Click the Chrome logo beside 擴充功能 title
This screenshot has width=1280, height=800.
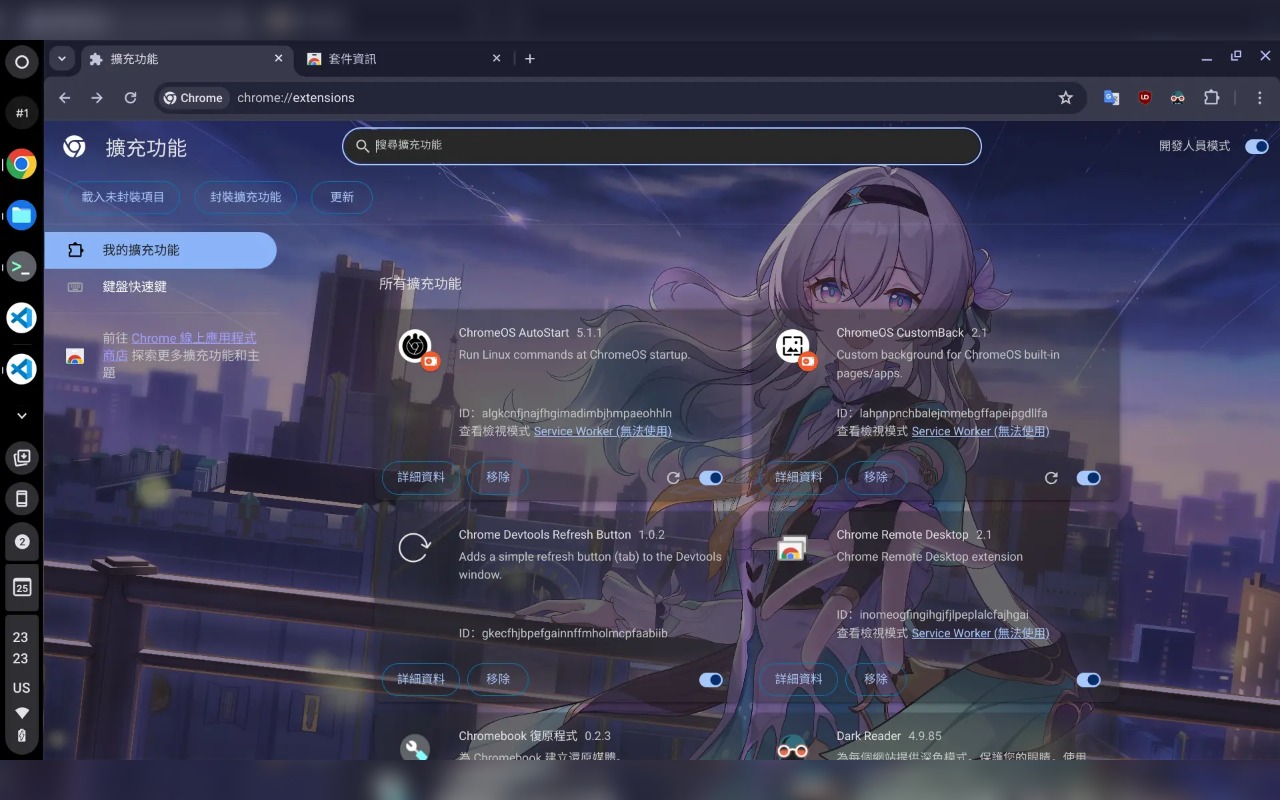pos(74,147)
